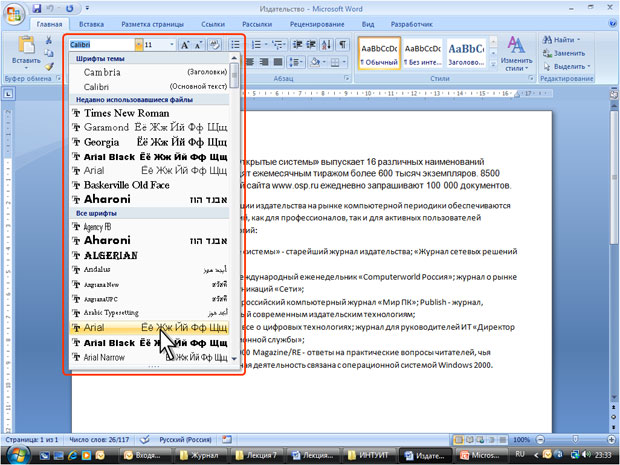
Task: Open the Ссылки ribbon tab
Action: (x=213, y=24)
